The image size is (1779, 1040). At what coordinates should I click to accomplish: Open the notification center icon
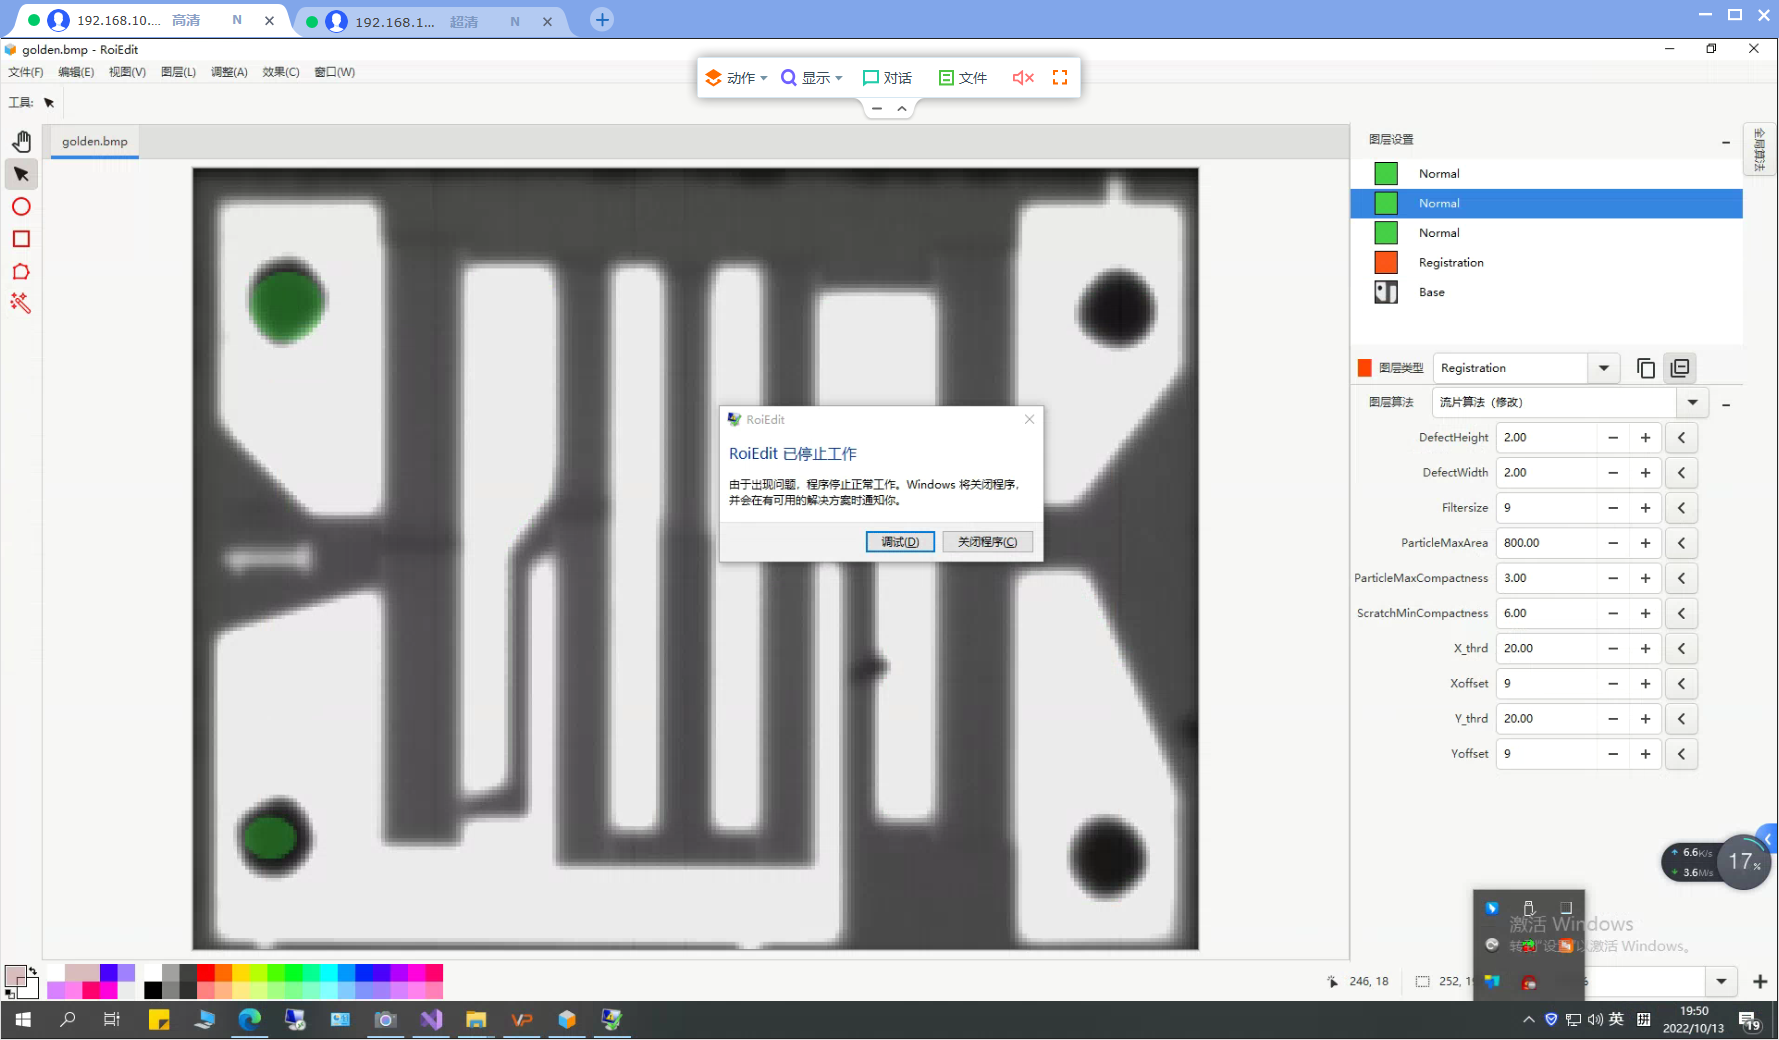[1749, 1020]
